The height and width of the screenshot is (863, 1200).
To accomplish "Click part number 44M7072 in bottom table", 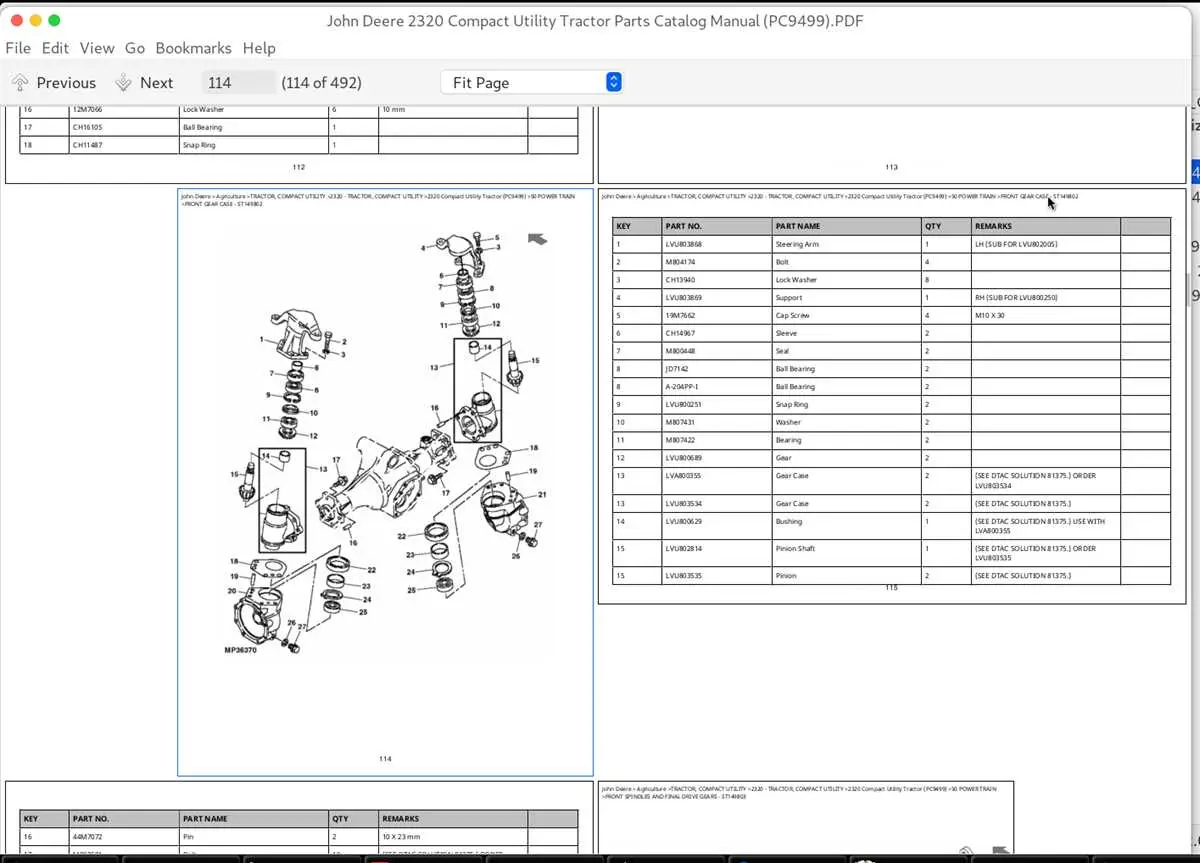I will tap(87, 837).
